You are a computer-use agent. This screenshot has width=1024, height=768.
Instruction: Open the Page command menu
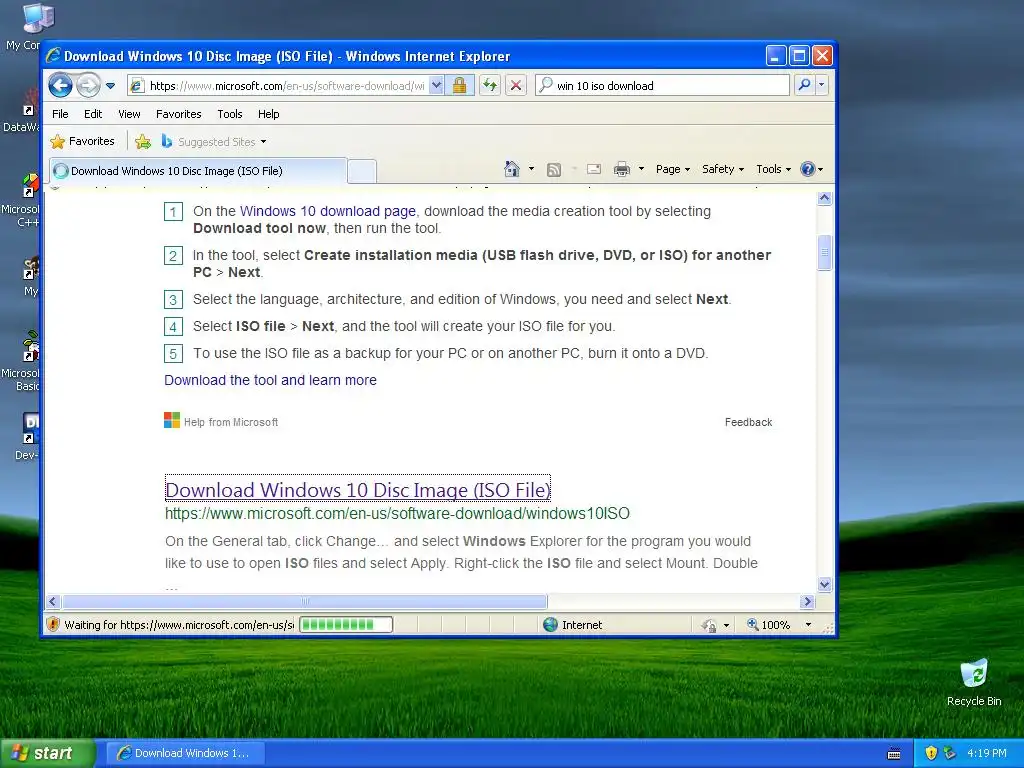pyautogui.click(x=673, y=169)
